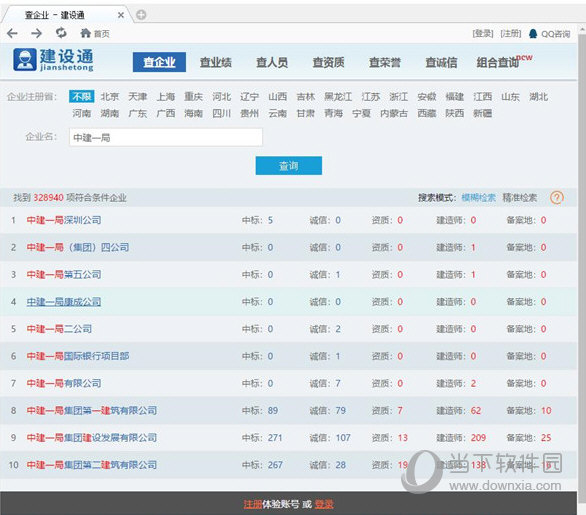Image resolution: width=586 pixels, height=515 pixels.
Task: Open 中建一局集团建设发展有限公司 result
Action: click(92, 438)
